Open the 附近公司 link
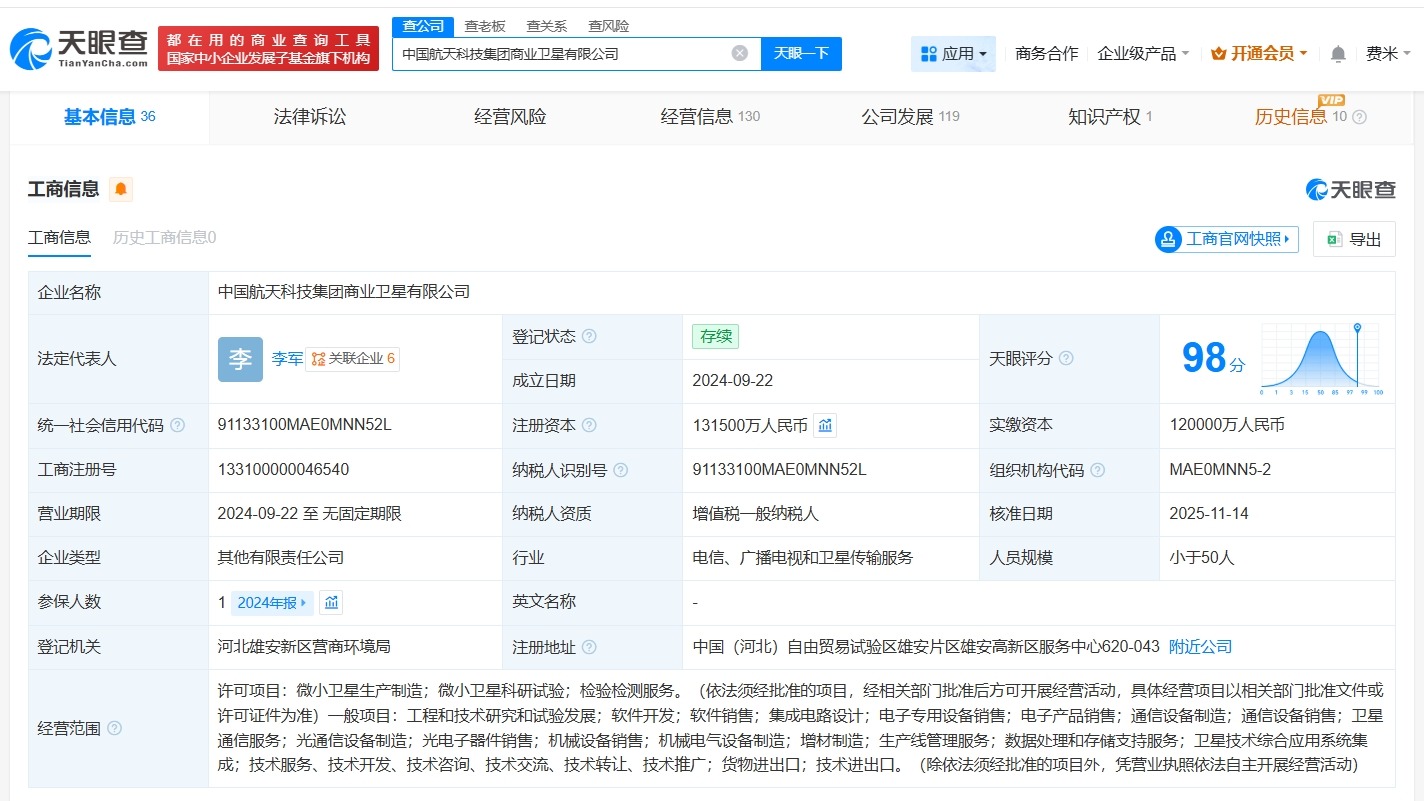 1202,646
